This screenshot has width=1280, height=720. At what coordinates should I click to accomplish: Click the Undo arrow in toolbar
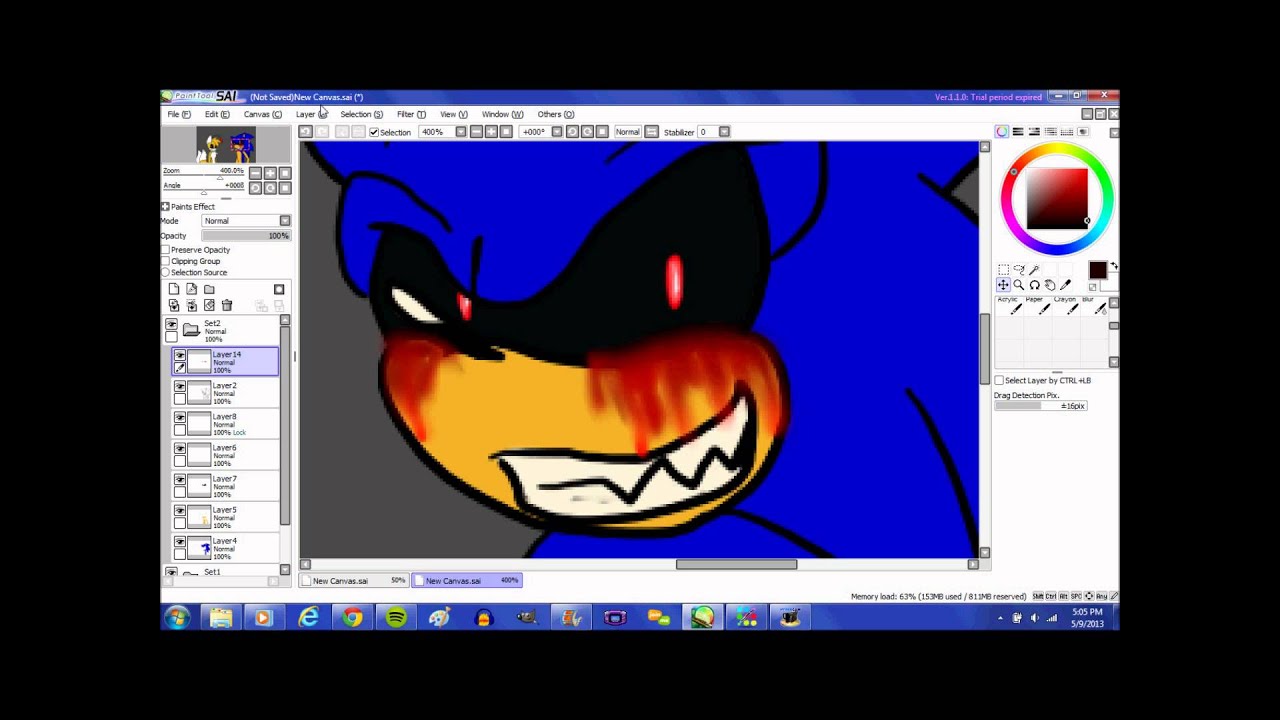(305, 132)
